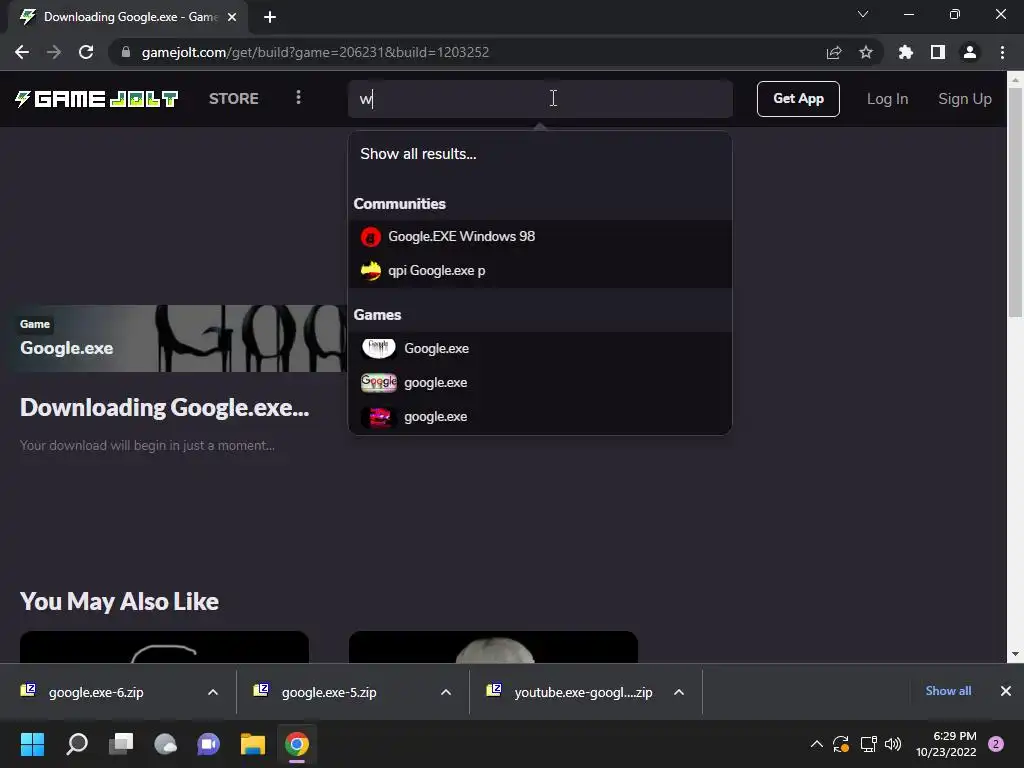Open the Widgets weather icon
Image resolution: width=1024 pixels, height=768 pixels.
click(x=165, y=744)
